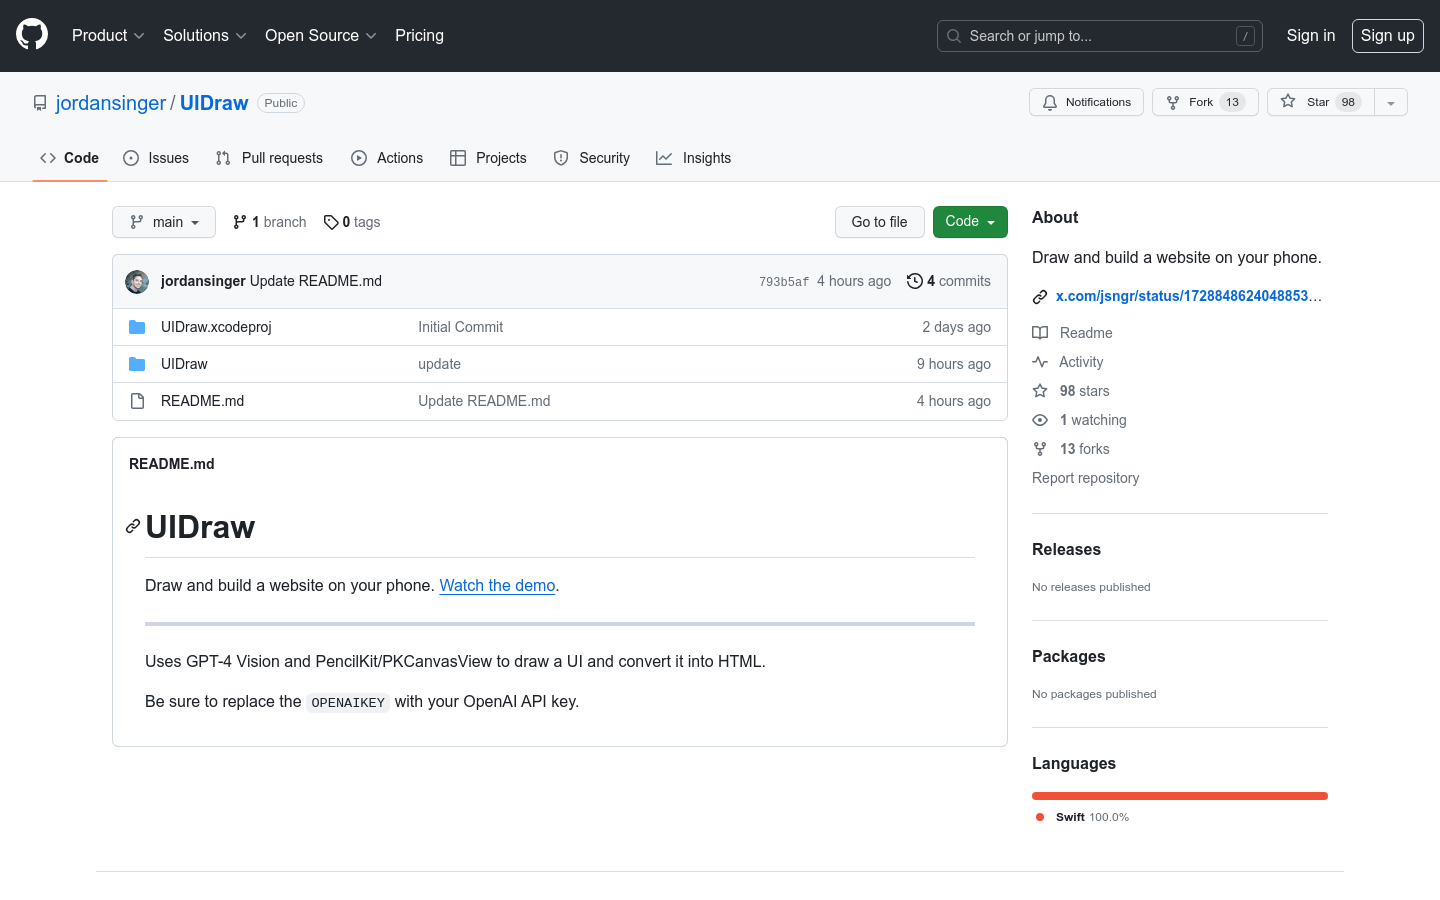Open the Pull requests tab

(x=269, y=158)
